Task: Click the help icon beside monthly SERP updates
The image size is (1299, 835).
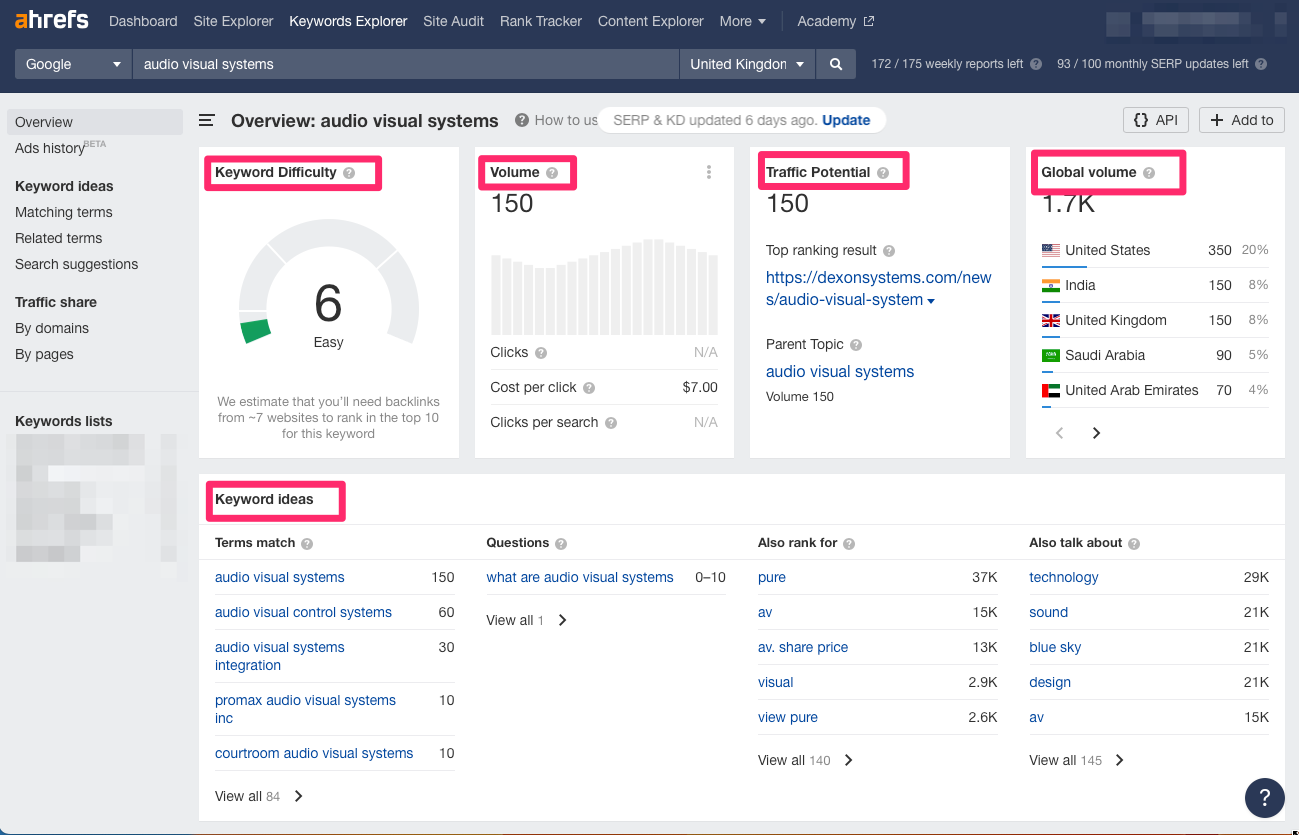Action: click(1261, 64)
